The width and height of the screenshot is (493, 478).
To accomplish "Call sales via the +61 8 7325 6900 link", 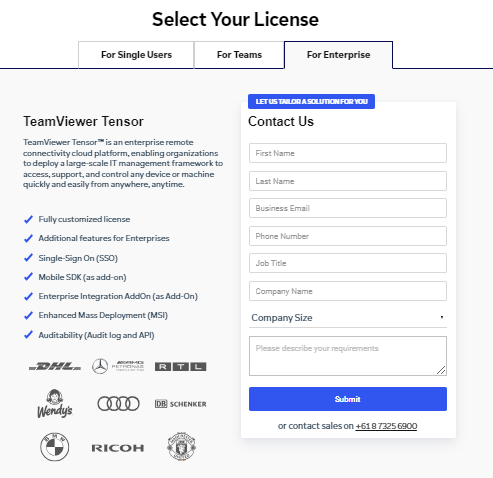I will (x=386, y=426).
